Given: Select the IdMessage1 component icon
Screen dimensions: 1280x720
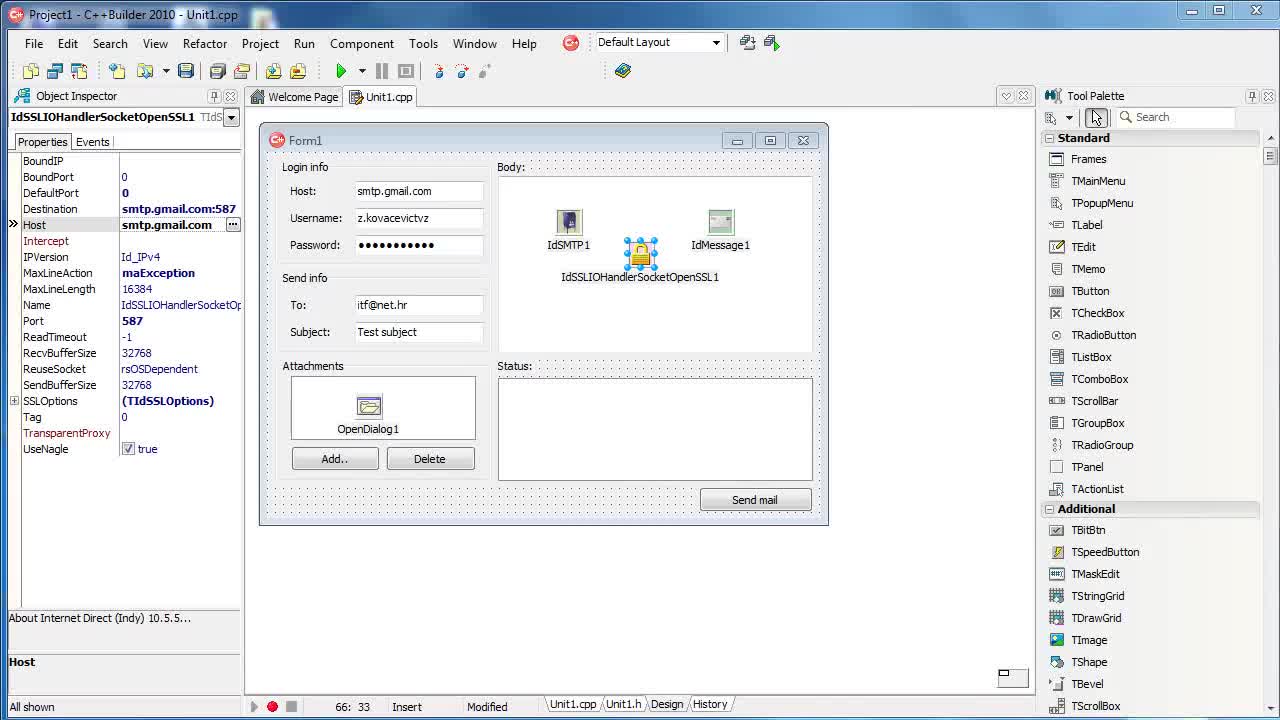Looking at the screenshot, I should (720, 222).
